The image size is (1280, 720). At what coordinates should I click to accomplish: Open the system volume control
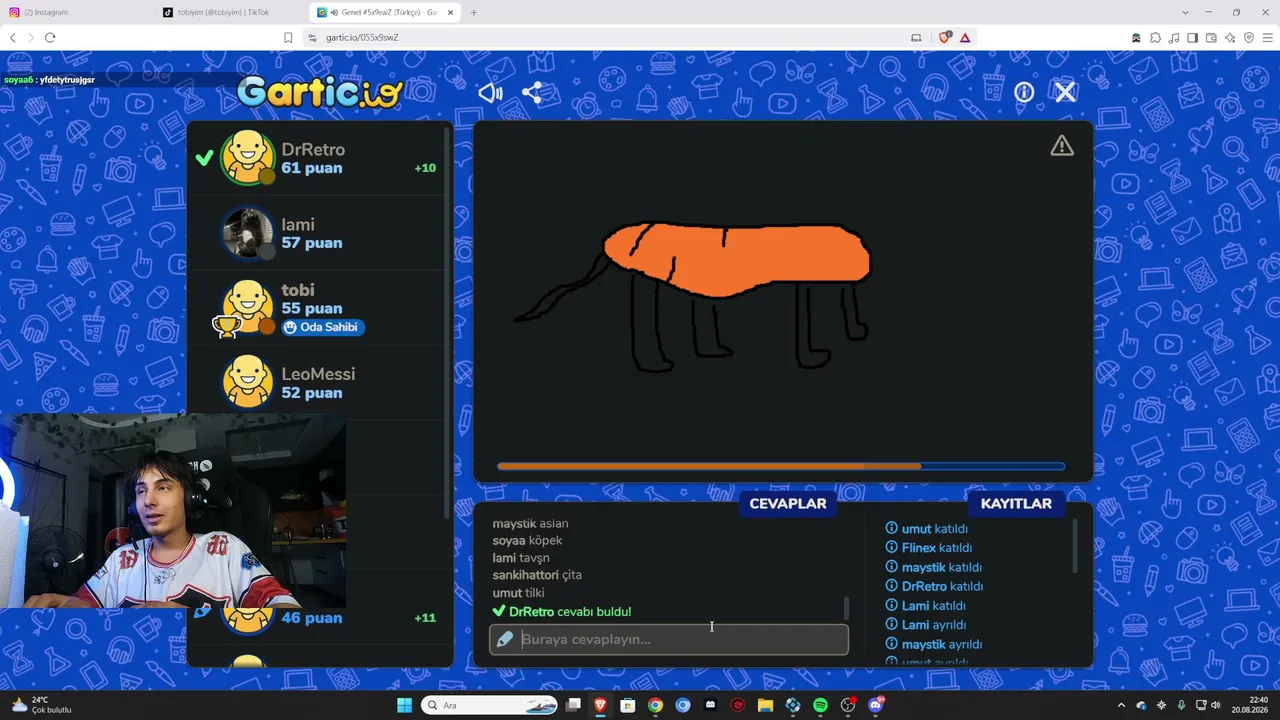(1216, 705)
